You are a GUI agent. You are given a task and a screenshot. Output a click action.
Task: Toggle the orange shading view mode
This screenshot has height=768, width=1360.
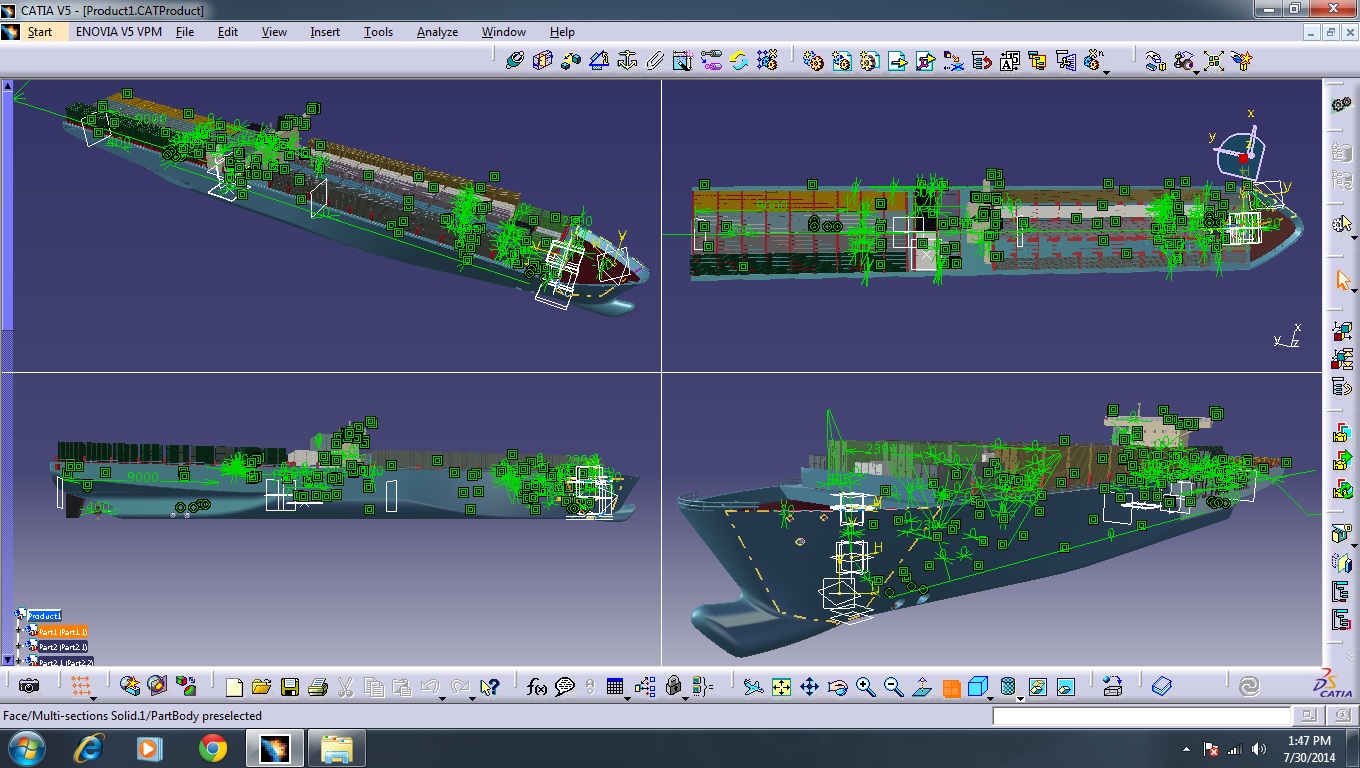point(951,687)
